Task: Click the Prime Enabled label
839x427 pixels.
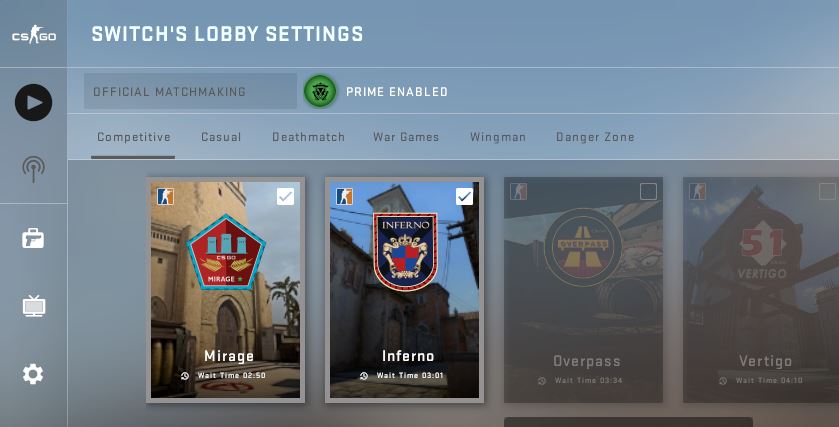Action: (x=396, y=92)
